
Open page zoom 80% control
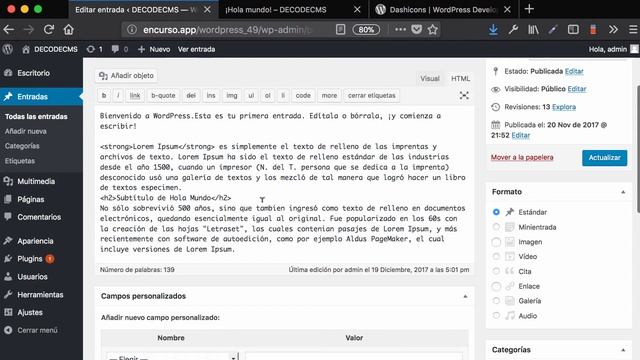(x=366, y=29)
